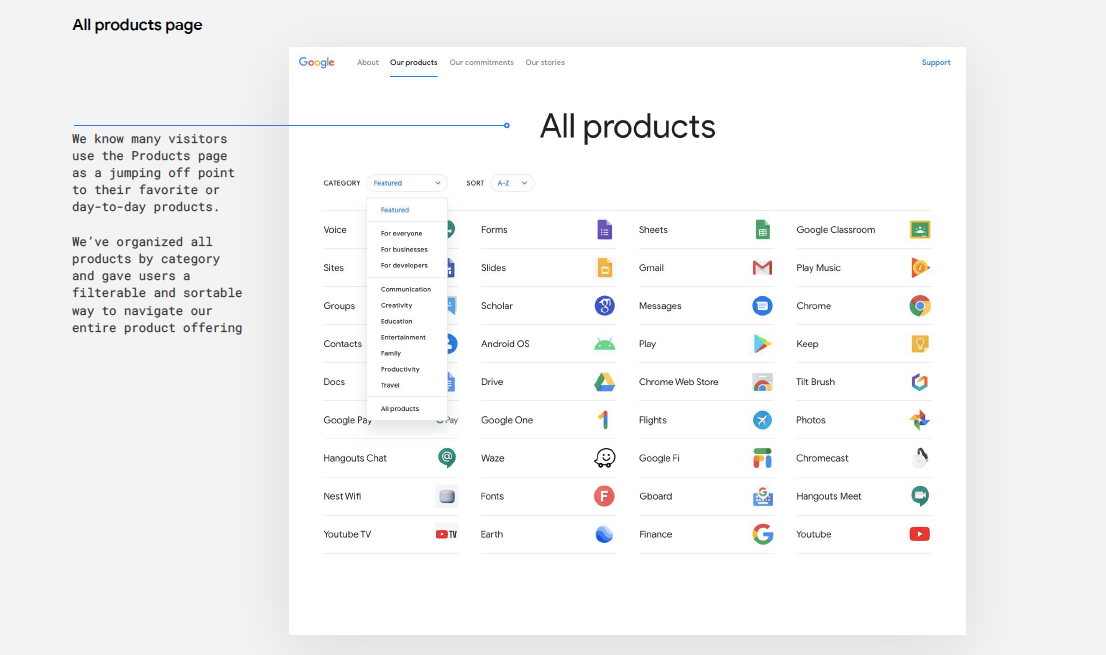This screenshot has width=1106, height=655.
Task: Filter by Education category
Action: [396, 322]
